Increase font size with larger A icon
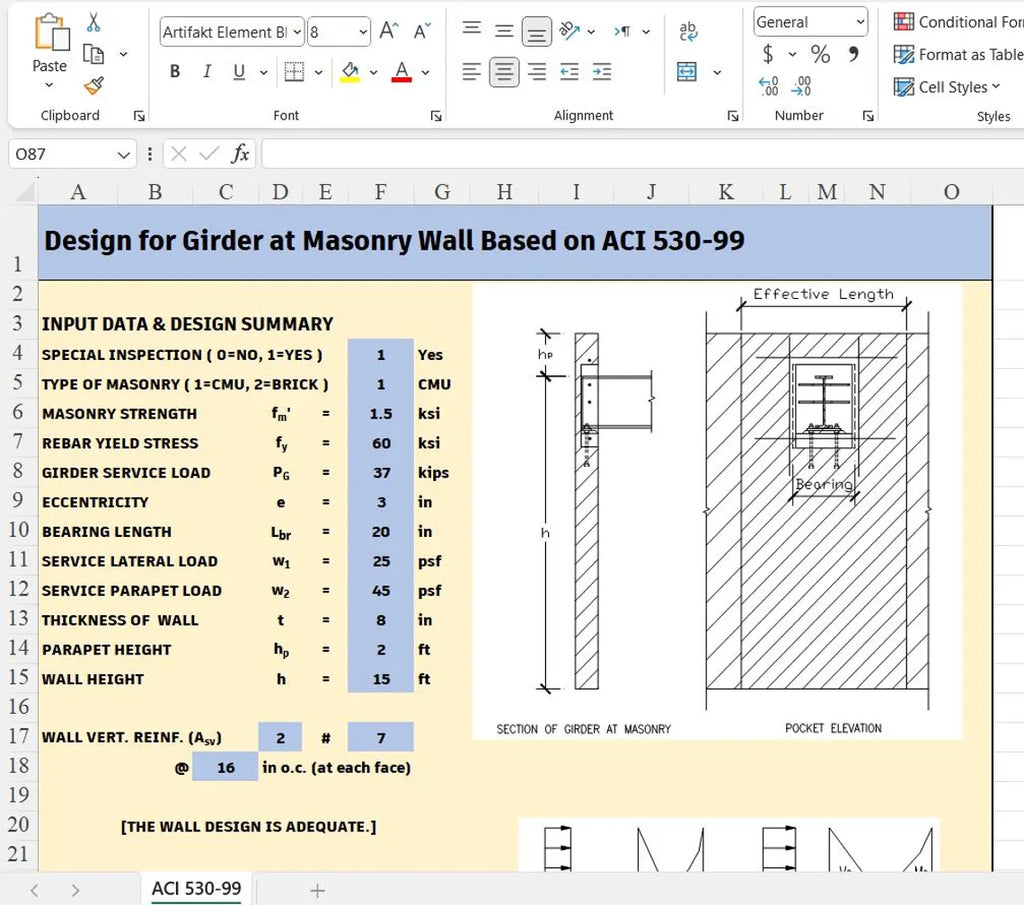 click(x=389, y=31)
